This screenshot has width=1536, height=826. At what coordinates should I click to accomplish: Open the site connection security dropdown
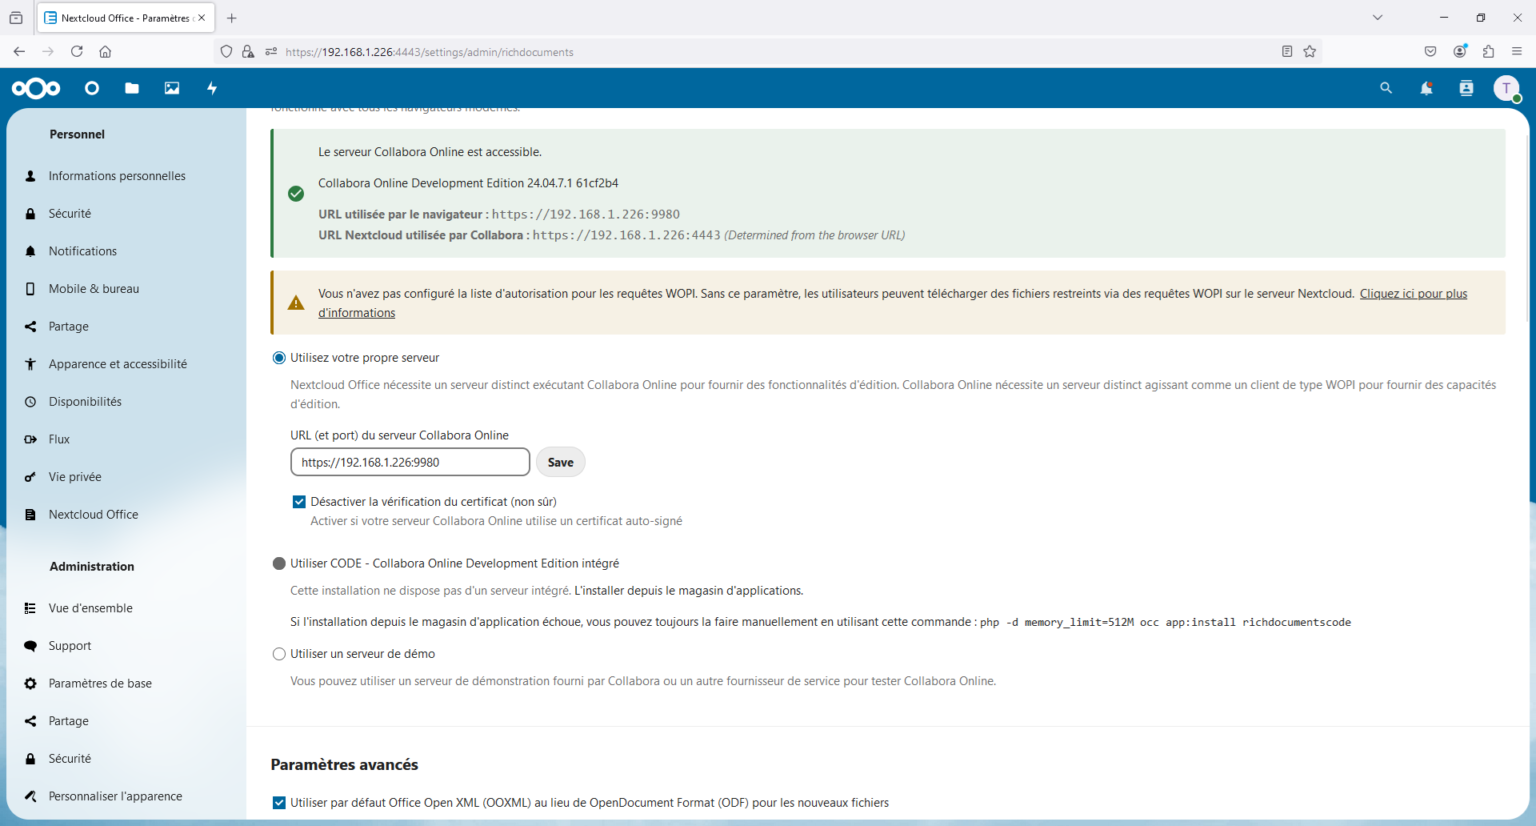pyautogui.click(x=248, y=51)
